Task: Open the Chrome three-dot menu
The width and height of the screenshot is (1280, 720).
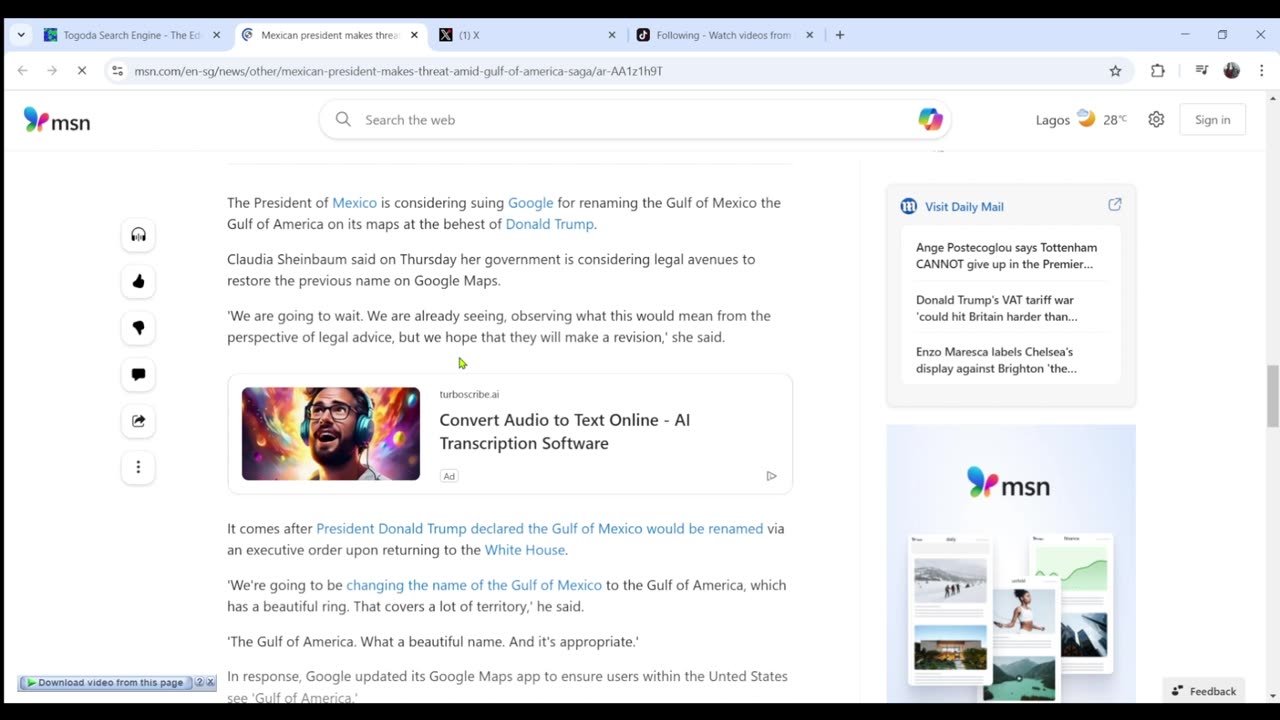Action: point(1261,71)
